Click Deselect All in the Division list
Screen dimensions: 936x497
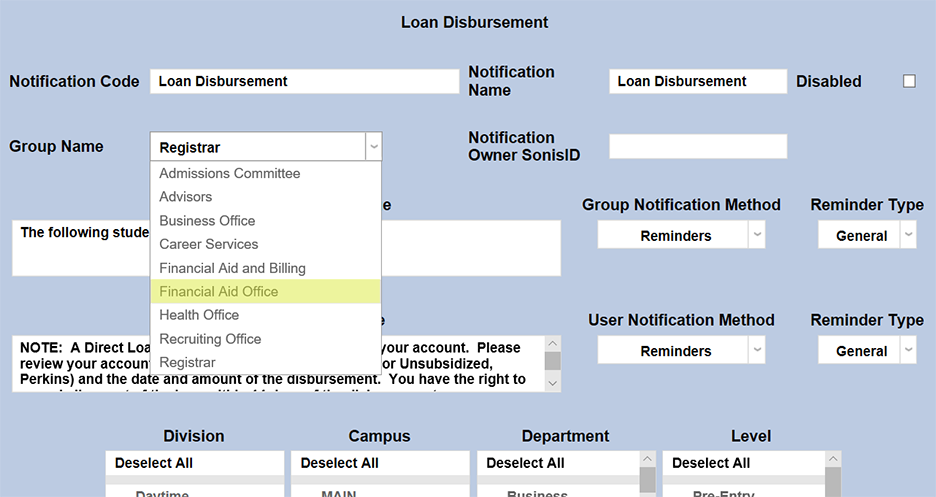[195, 463]
